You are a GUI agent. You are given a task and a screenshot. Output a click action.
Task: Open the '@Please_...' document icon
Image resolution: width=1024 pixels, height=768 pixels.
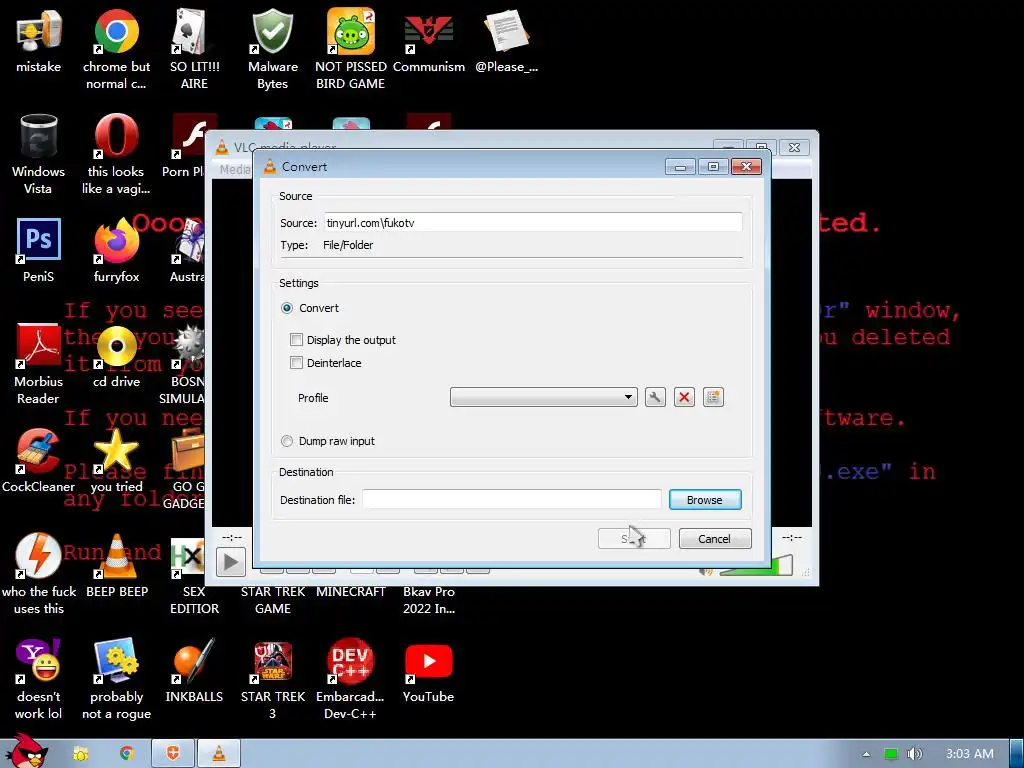(x=507, y=40)
